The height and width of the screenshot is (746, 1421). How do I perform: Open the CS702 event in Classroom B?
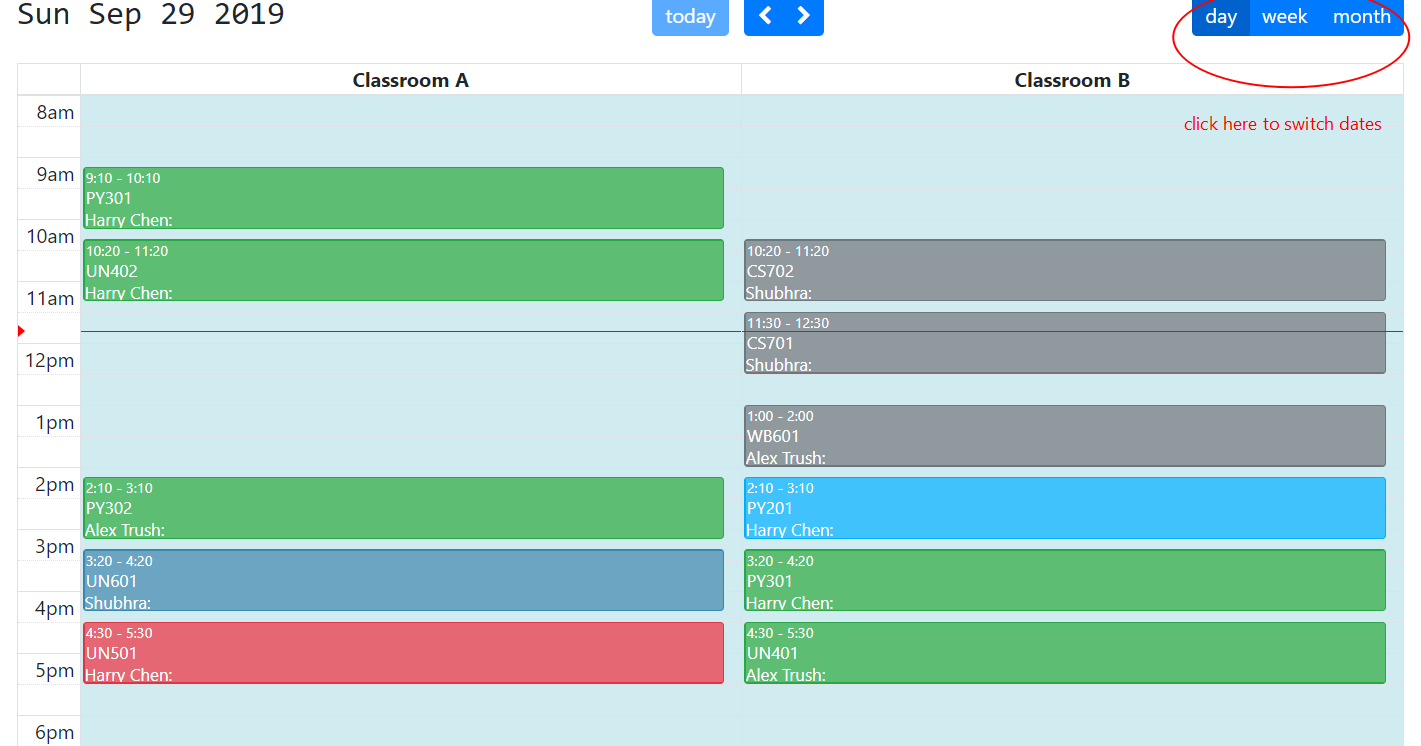1065,270
